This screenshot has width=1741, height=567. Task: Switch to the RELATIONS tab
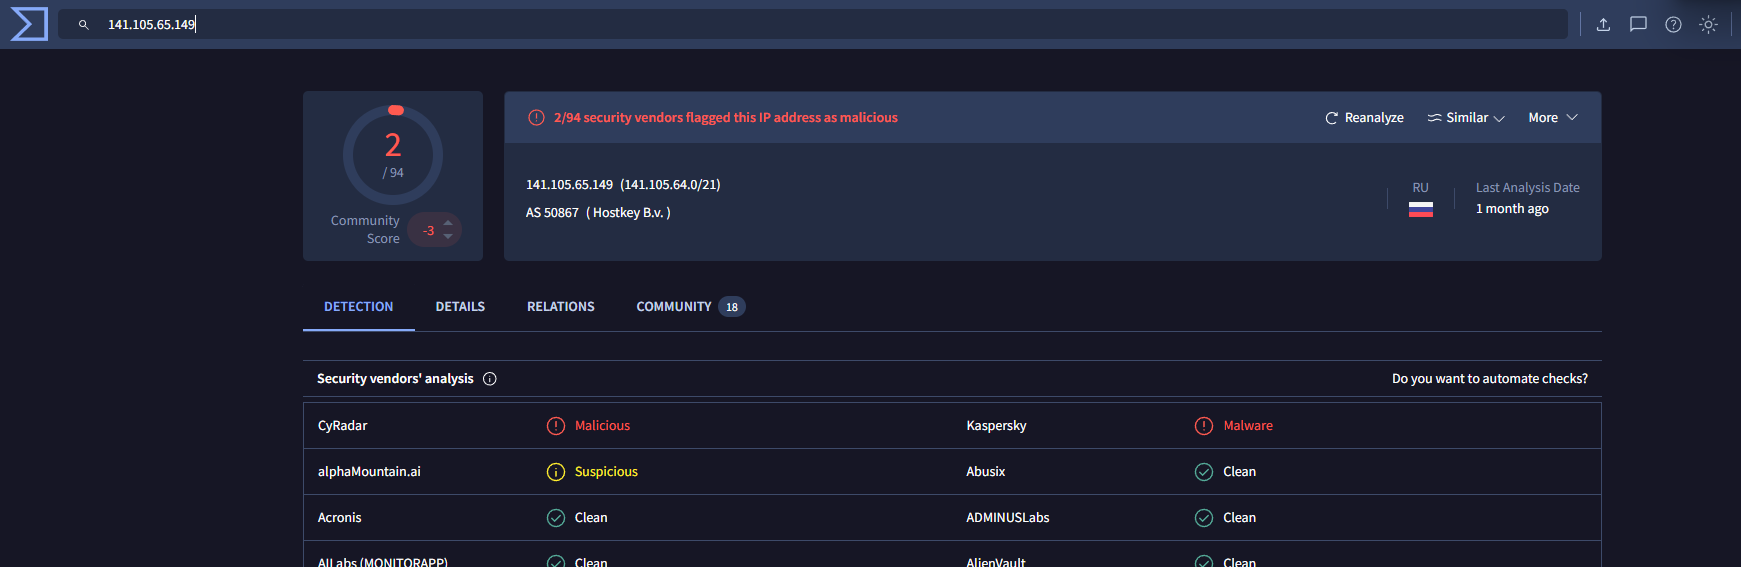point(561,307)
